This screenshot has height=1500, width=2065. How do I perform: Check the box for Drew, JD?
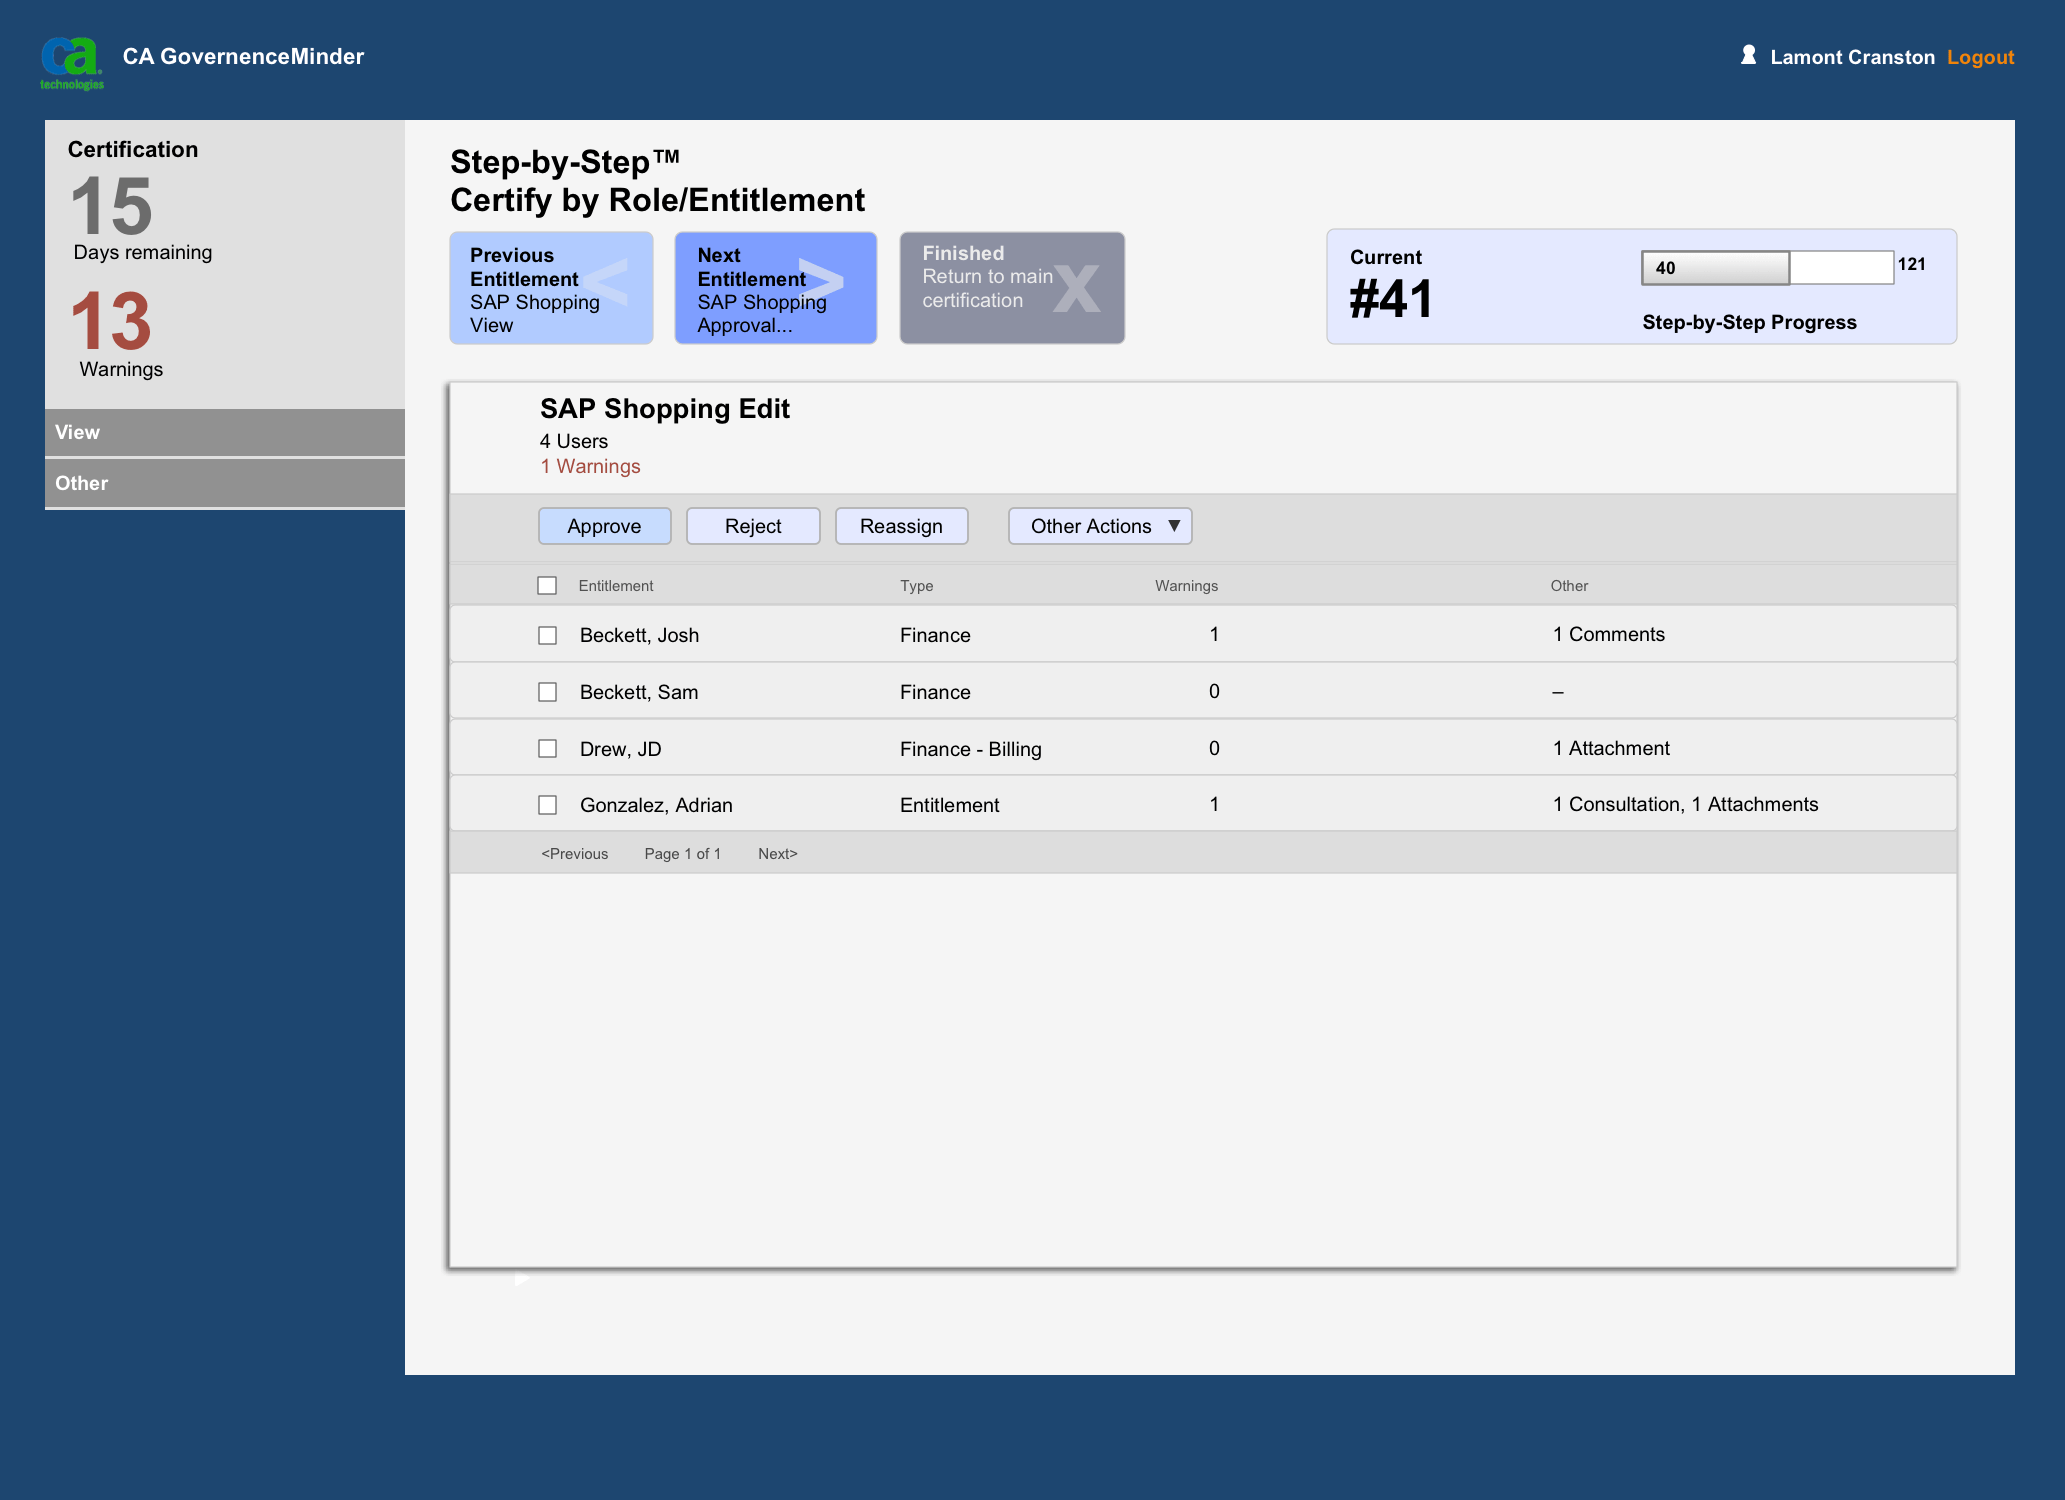pyautogui.click(x=547, y=748)
